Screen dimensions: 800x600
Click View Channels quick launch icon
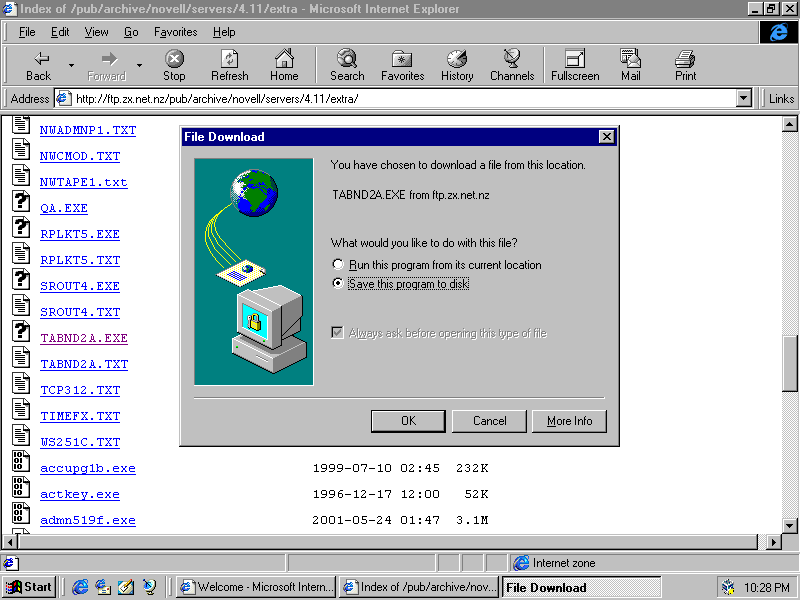[x=149, y=587]
